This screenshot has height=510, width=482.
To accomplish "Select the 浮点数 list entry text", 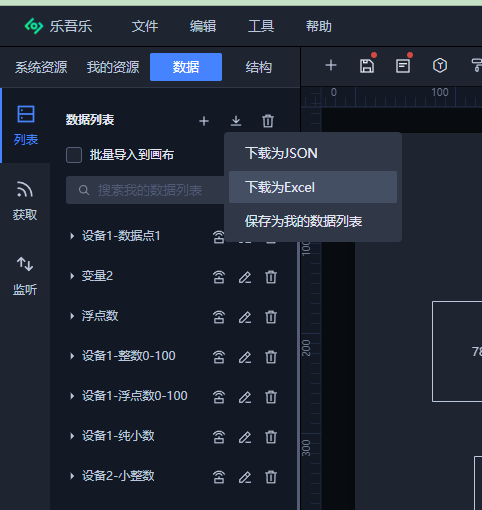I will tap(100, 316).
